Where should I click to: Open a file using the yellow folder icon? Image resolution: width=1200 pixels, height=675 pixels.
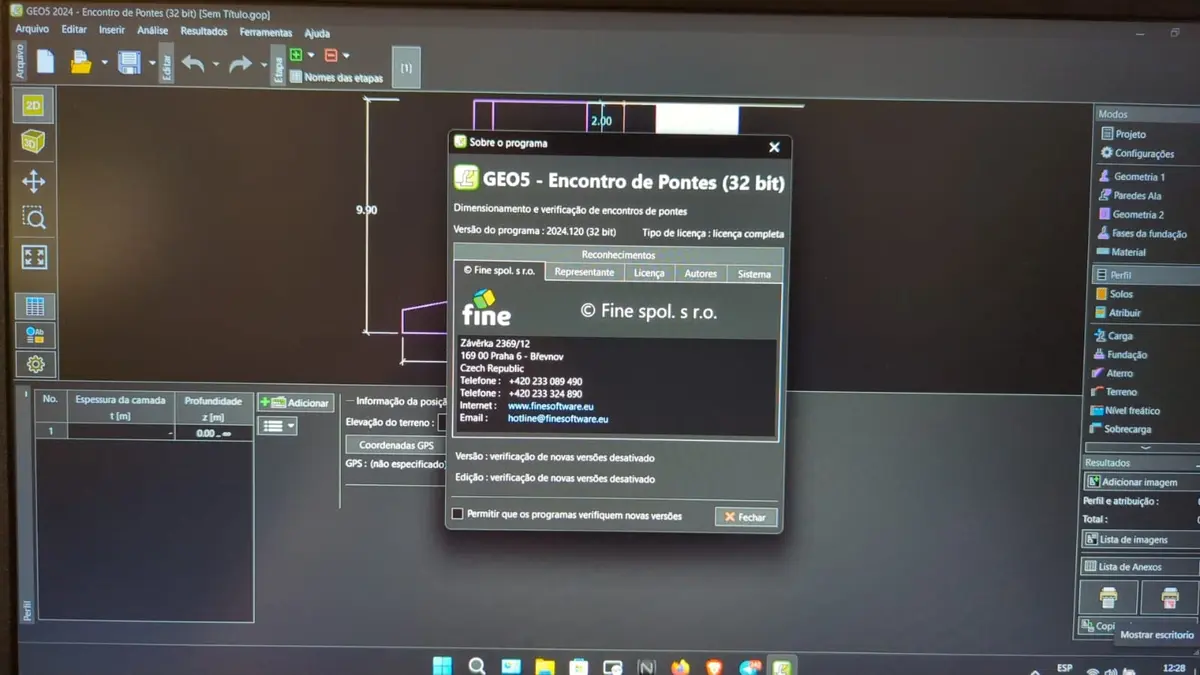pos(81,63)
